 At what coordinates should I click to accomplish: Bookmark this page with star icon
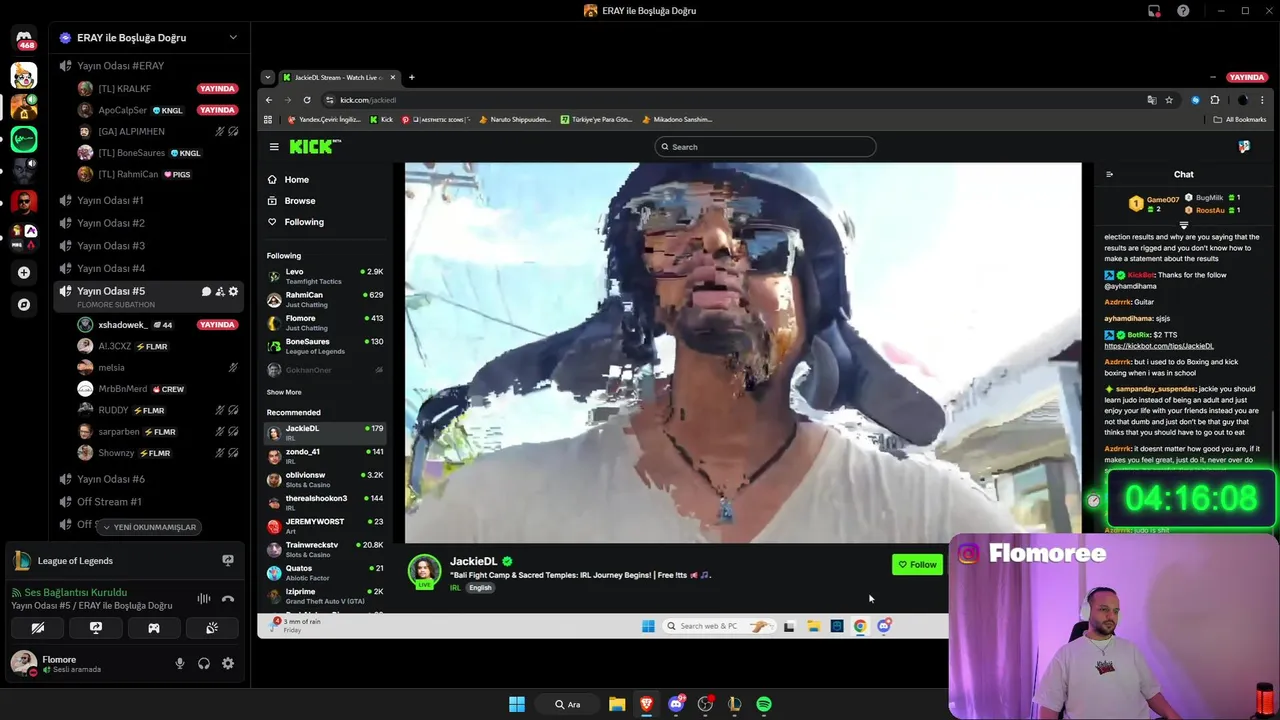(1169, 100)
